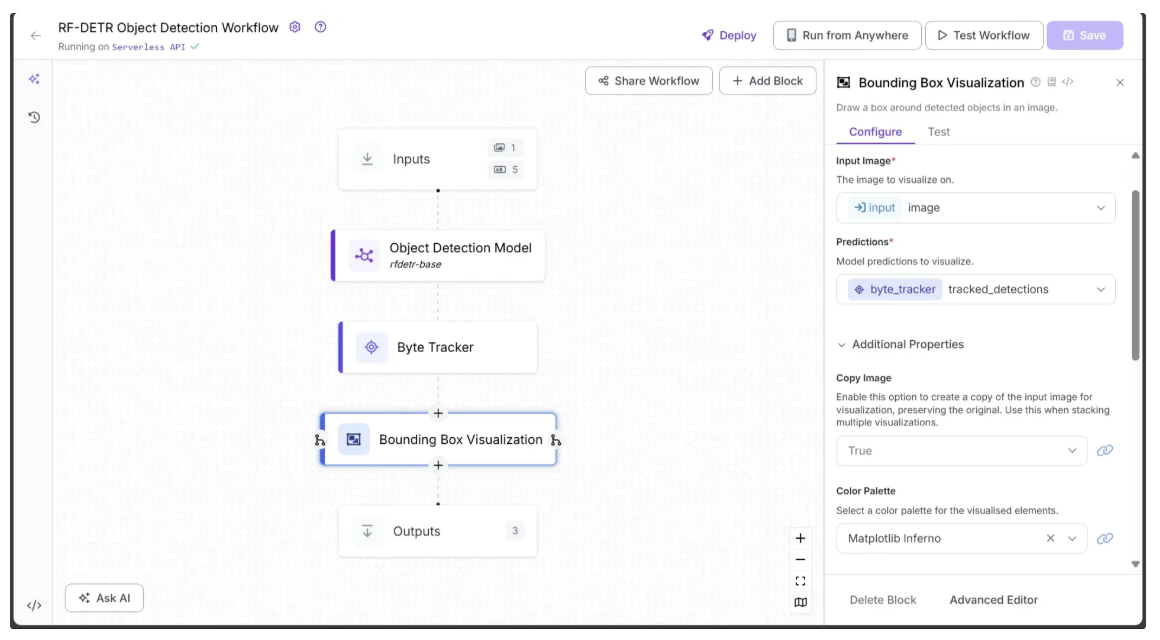Click the Test Workflow button
Screen dimensions: 1160x640
tap(983, 35)
